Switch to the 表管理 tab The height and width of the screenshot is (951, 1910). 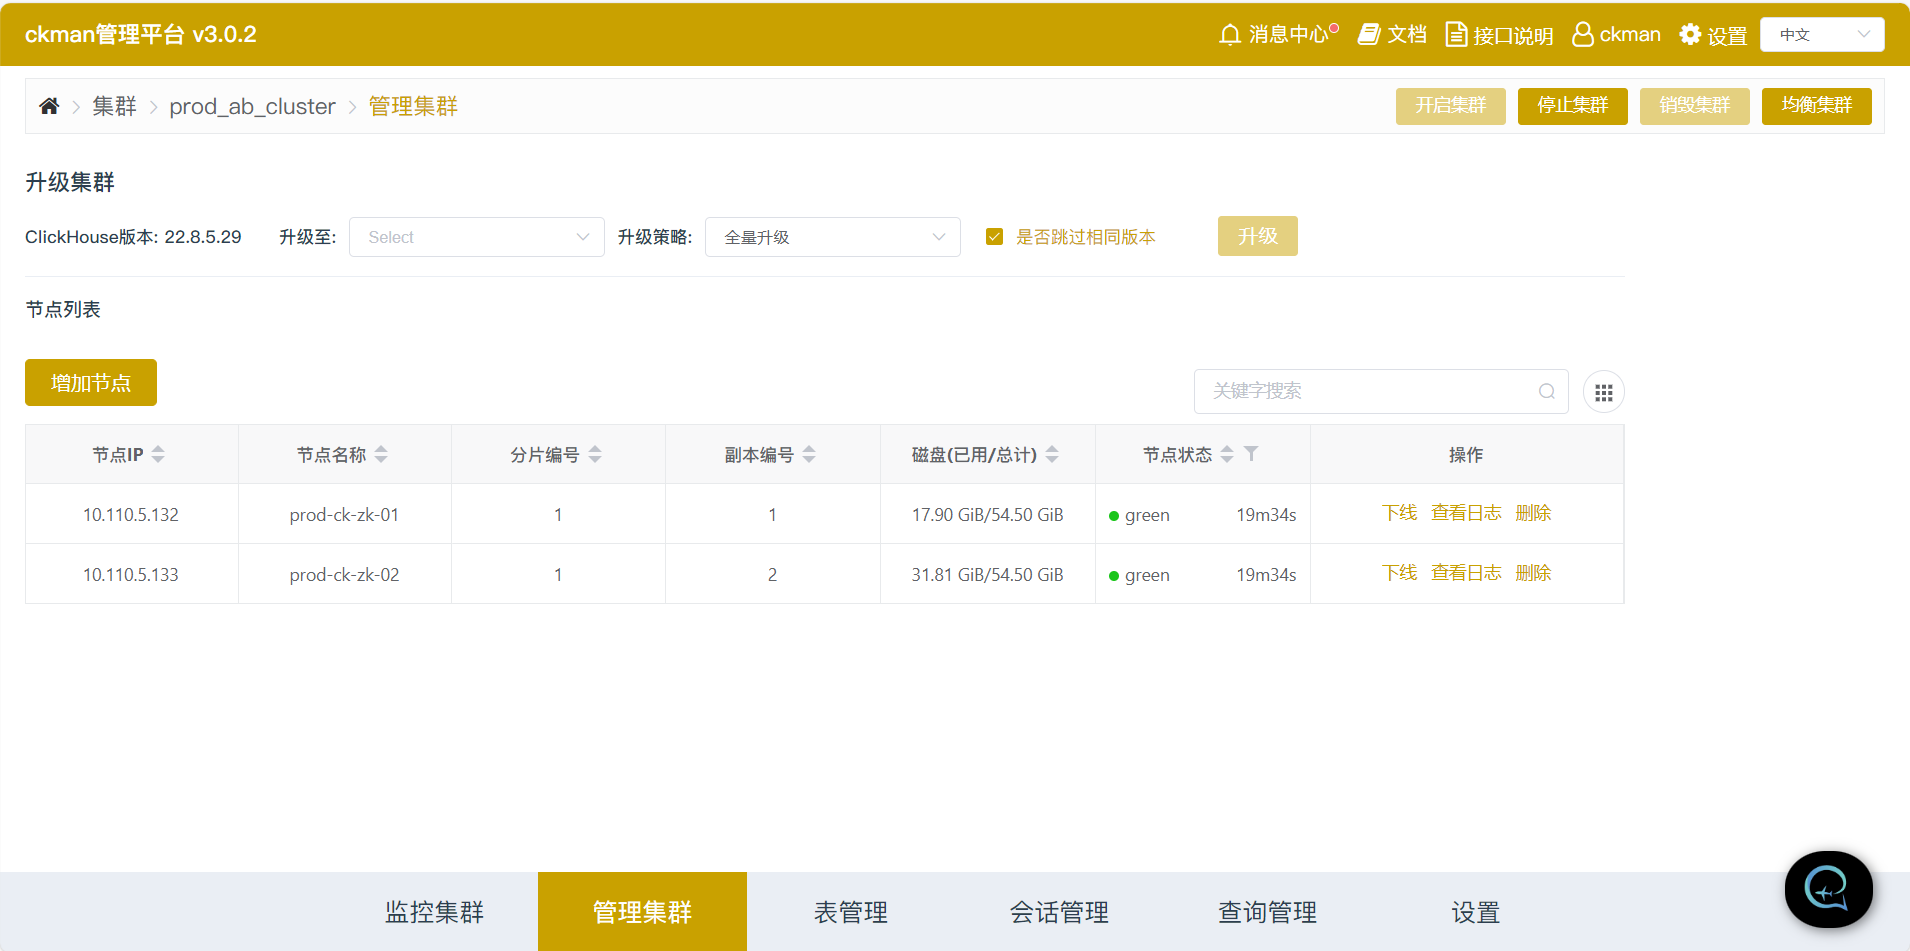pos(851,912)
